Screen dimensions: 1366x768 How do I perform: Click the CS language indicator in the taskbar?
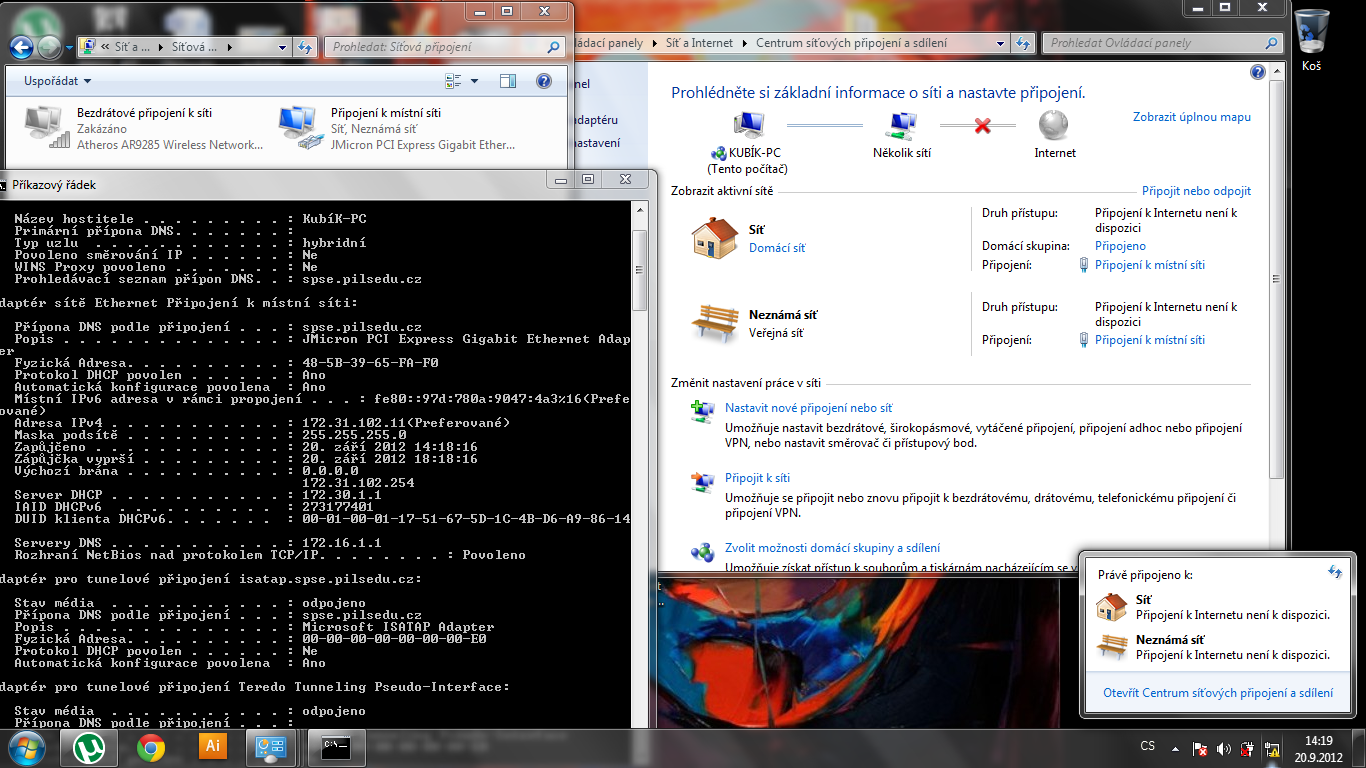(x=1148, y=747)
